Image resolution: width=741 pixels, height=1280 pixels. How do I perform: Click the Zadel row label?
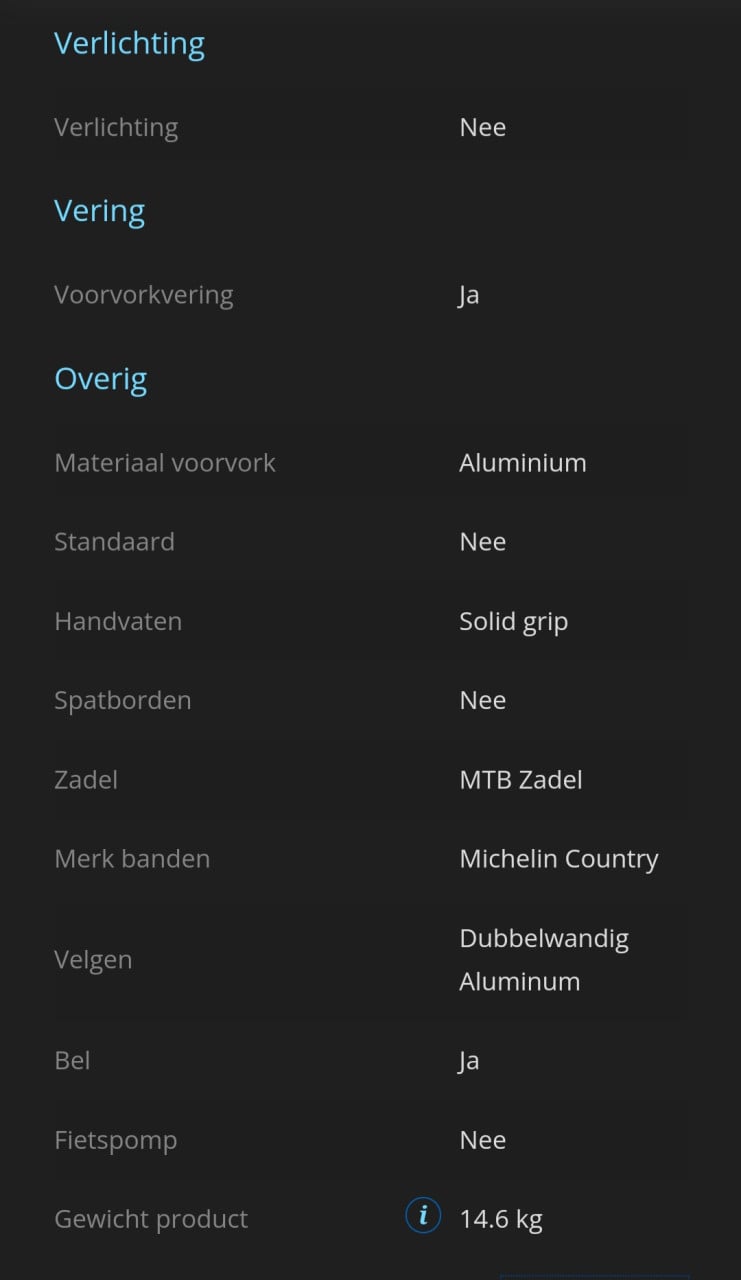[86, 780]
